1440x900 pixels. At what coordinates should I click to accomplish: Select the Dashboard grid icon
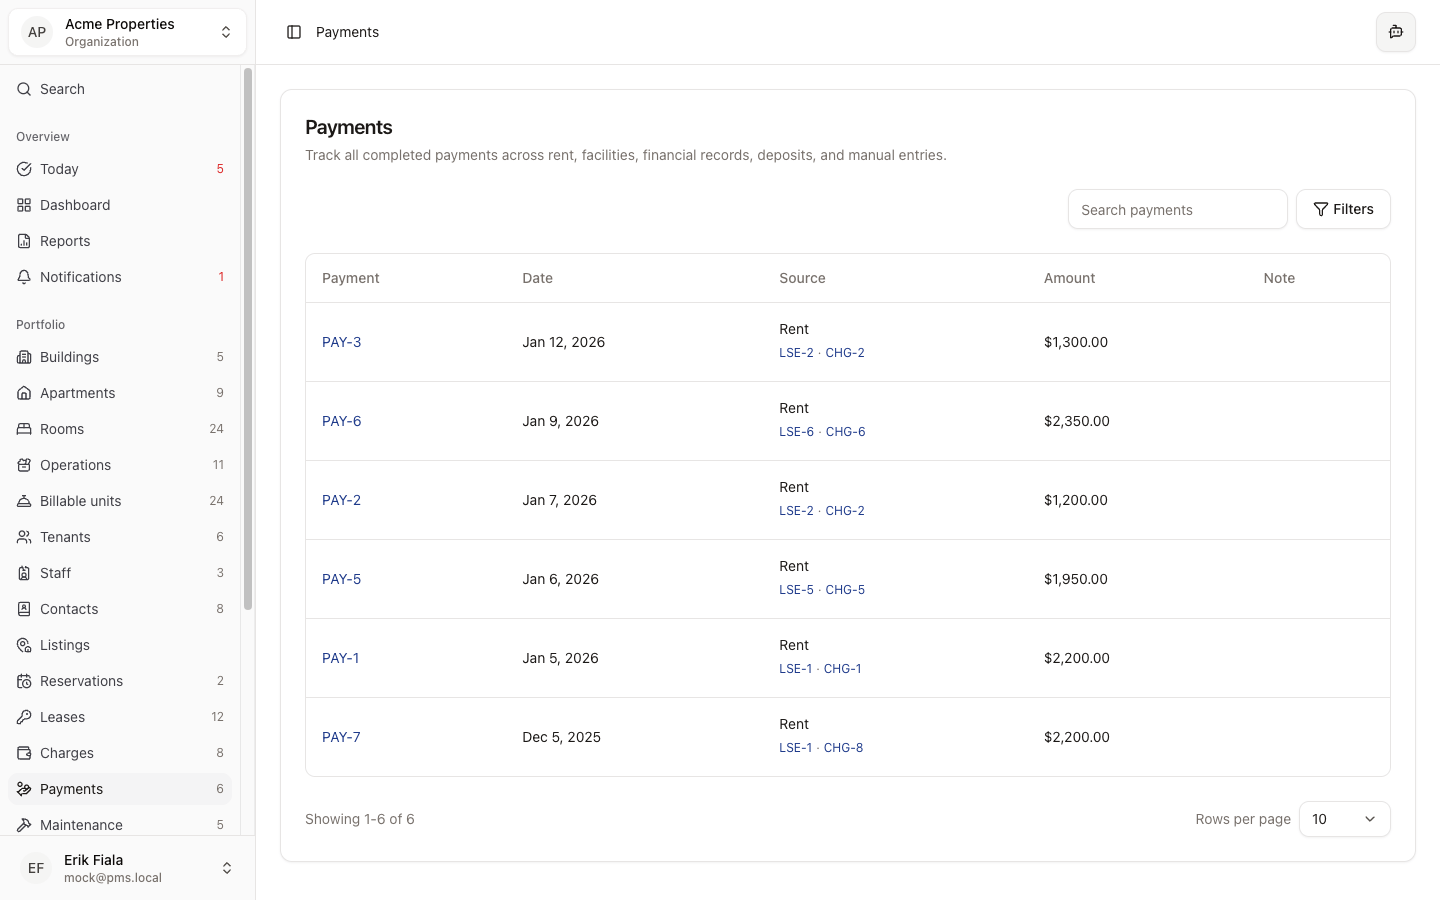pyautogui.click(x=23, y=205)
